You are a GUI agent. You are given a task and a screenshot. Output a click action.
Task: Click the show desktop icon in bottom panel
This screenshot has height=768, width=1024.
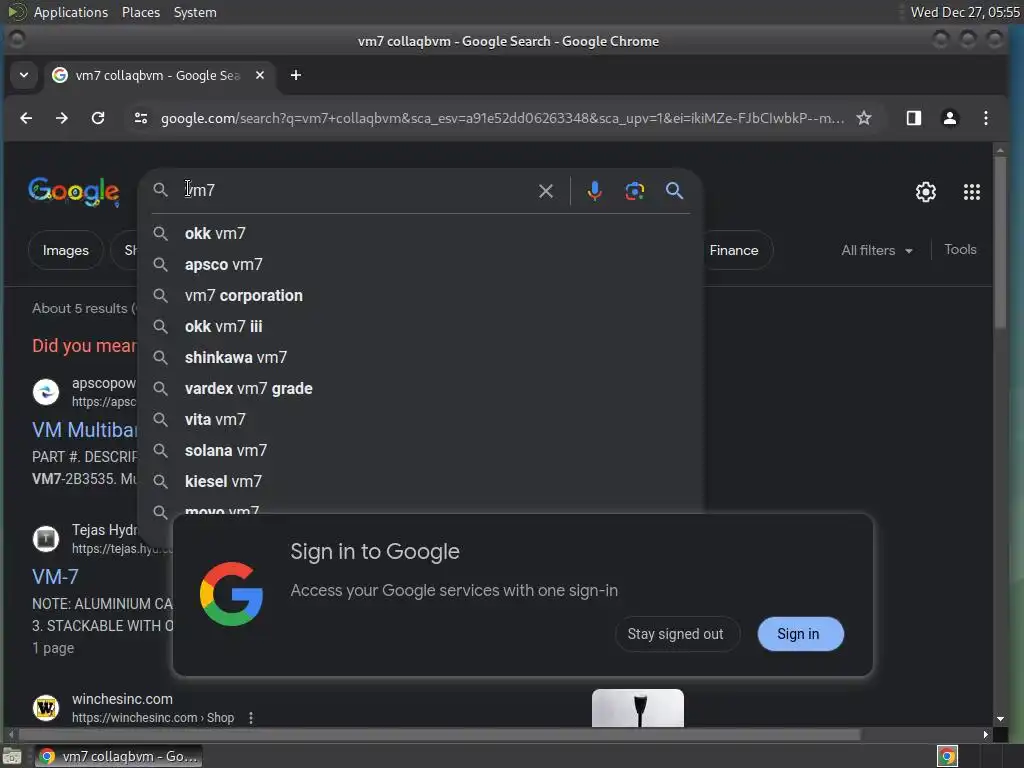12,756
